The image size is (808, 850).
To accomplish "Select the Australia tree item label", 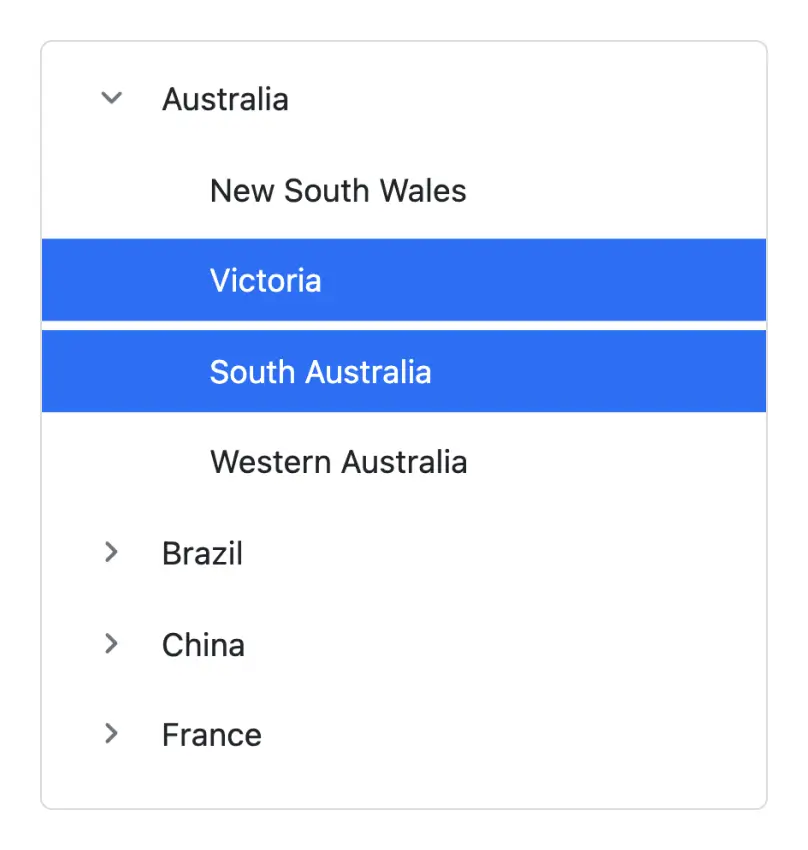I will coord(225,99).
